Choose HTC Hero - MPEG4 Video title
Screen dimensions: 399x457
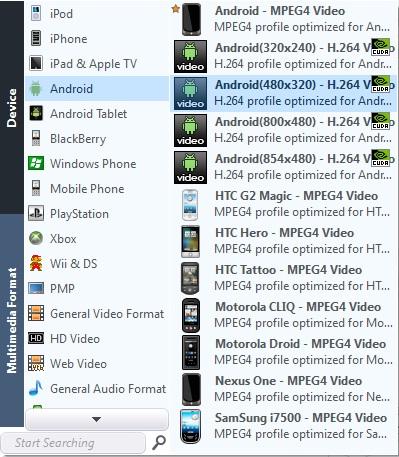[284, 233]
